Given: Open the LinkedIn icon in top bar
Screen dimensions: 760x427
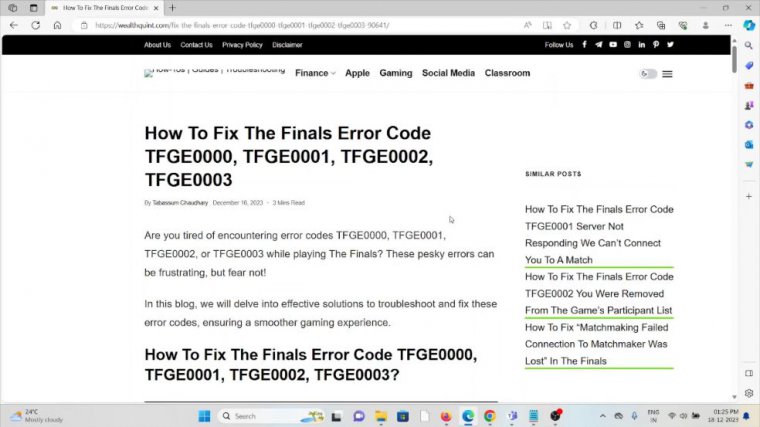Looking at the screenshot, I should 642,45.
